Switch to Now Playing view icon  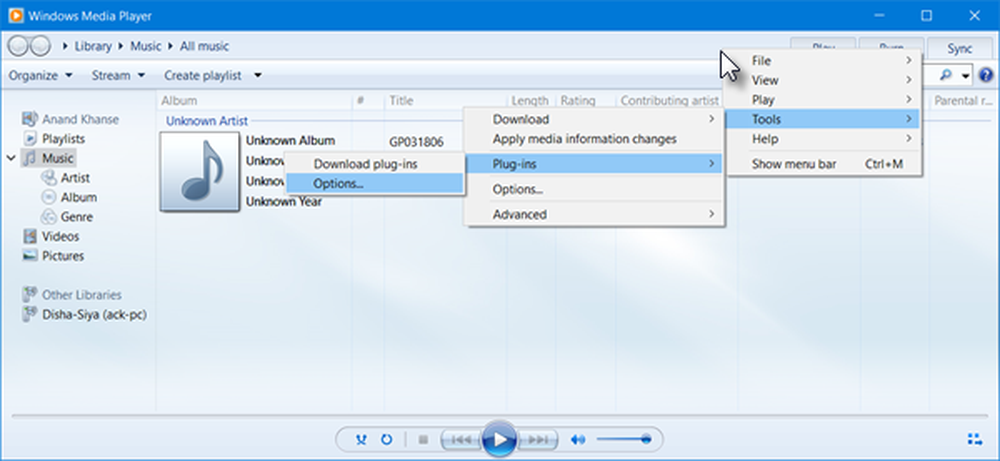click(x=974, y=439)
